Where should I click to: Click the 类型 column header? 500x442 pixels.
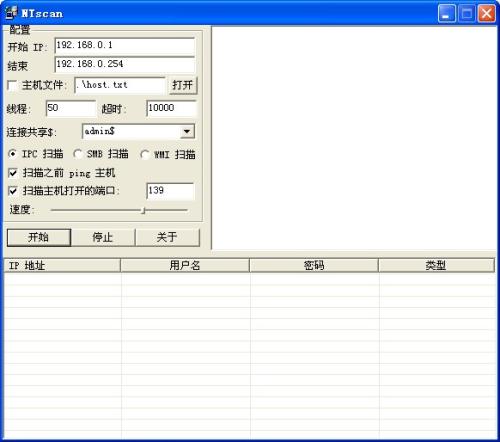[x=436, y=266]
